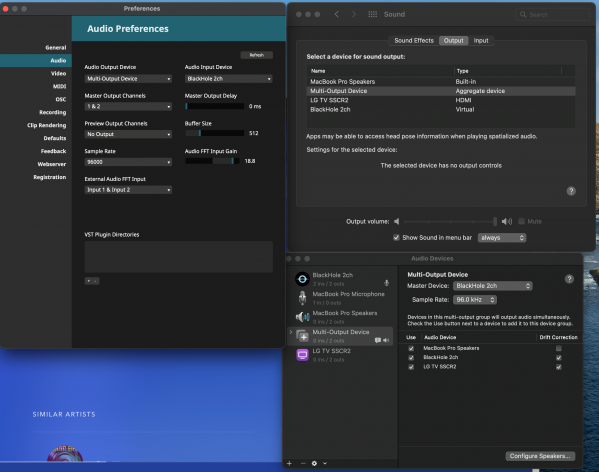Switch to the Output tab

453,40
